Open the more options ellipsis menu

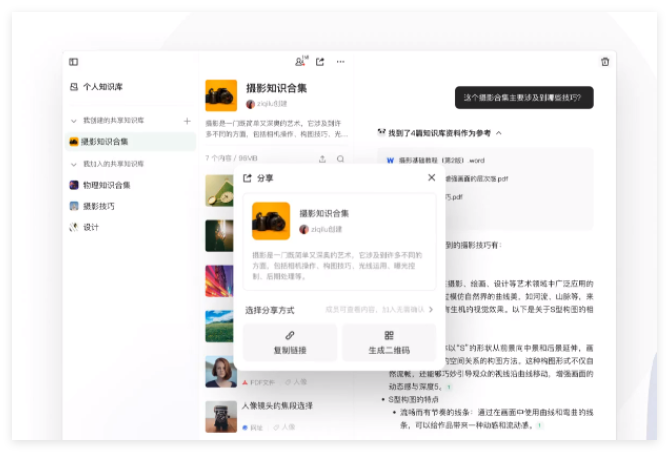340,62
